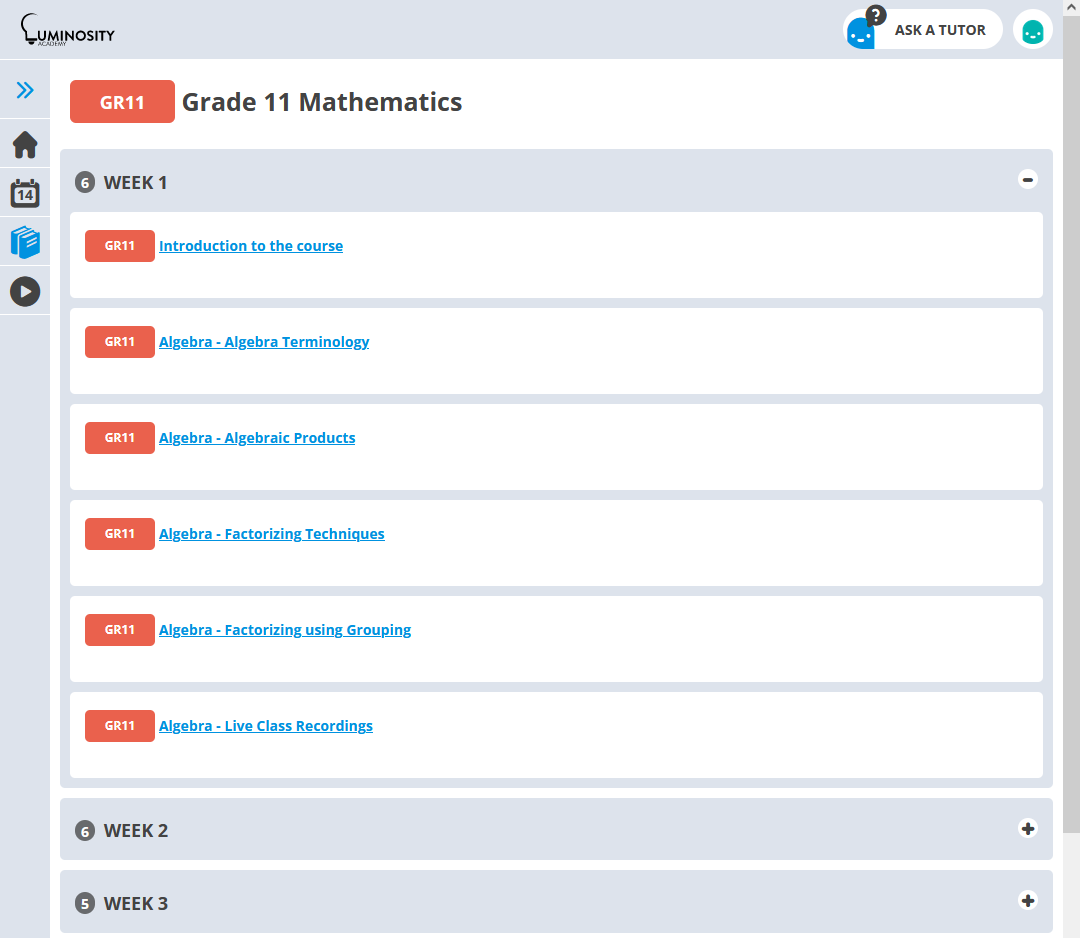Open Introduction to the course link
Screen dimensions: 1080x938
pyautogui.click(x=250, y=246)
